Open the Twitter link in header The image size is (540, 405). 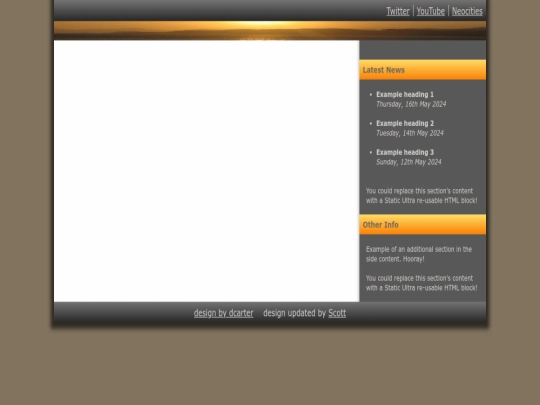(398, 11)
